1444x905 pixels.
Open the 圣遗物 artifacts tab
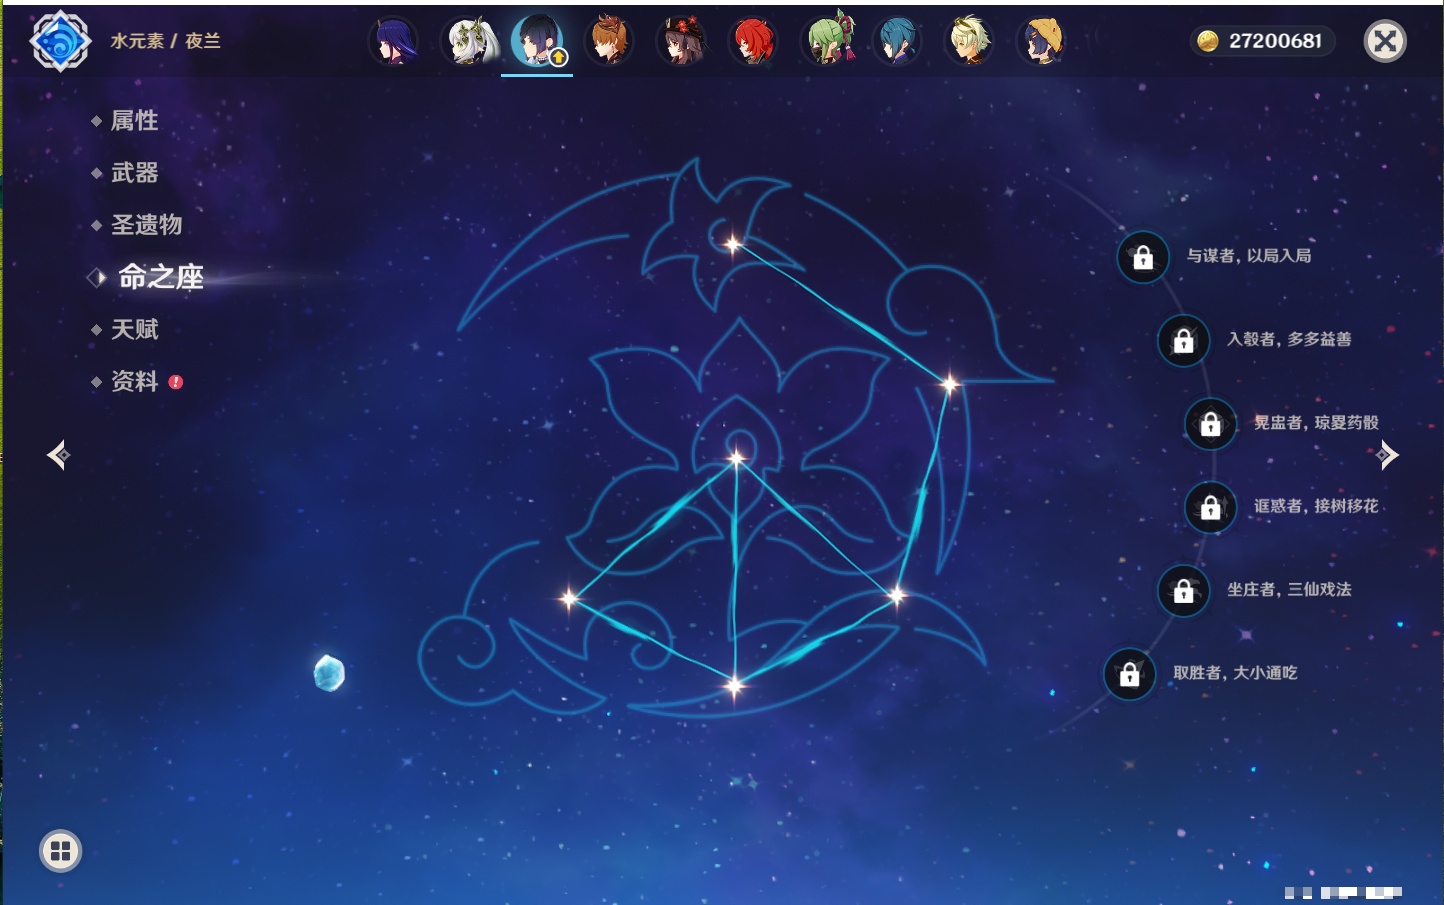[146, 225]
